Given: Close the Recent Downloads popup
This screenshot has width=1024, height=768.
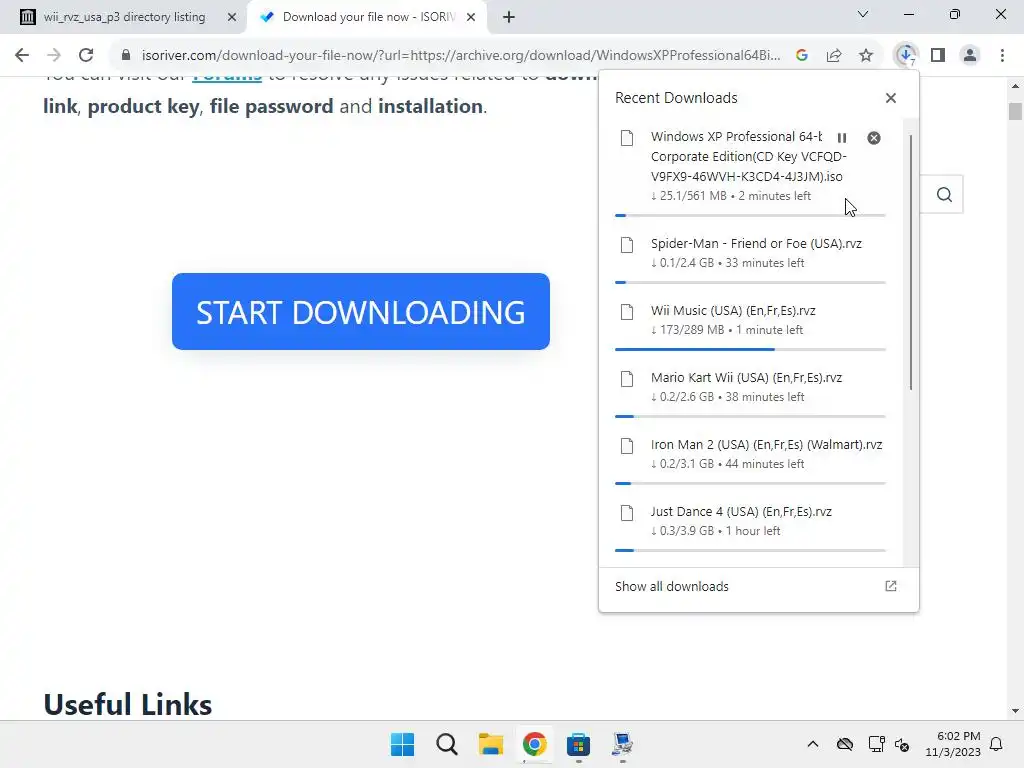Looking at the screenshot, I should 891,98.
